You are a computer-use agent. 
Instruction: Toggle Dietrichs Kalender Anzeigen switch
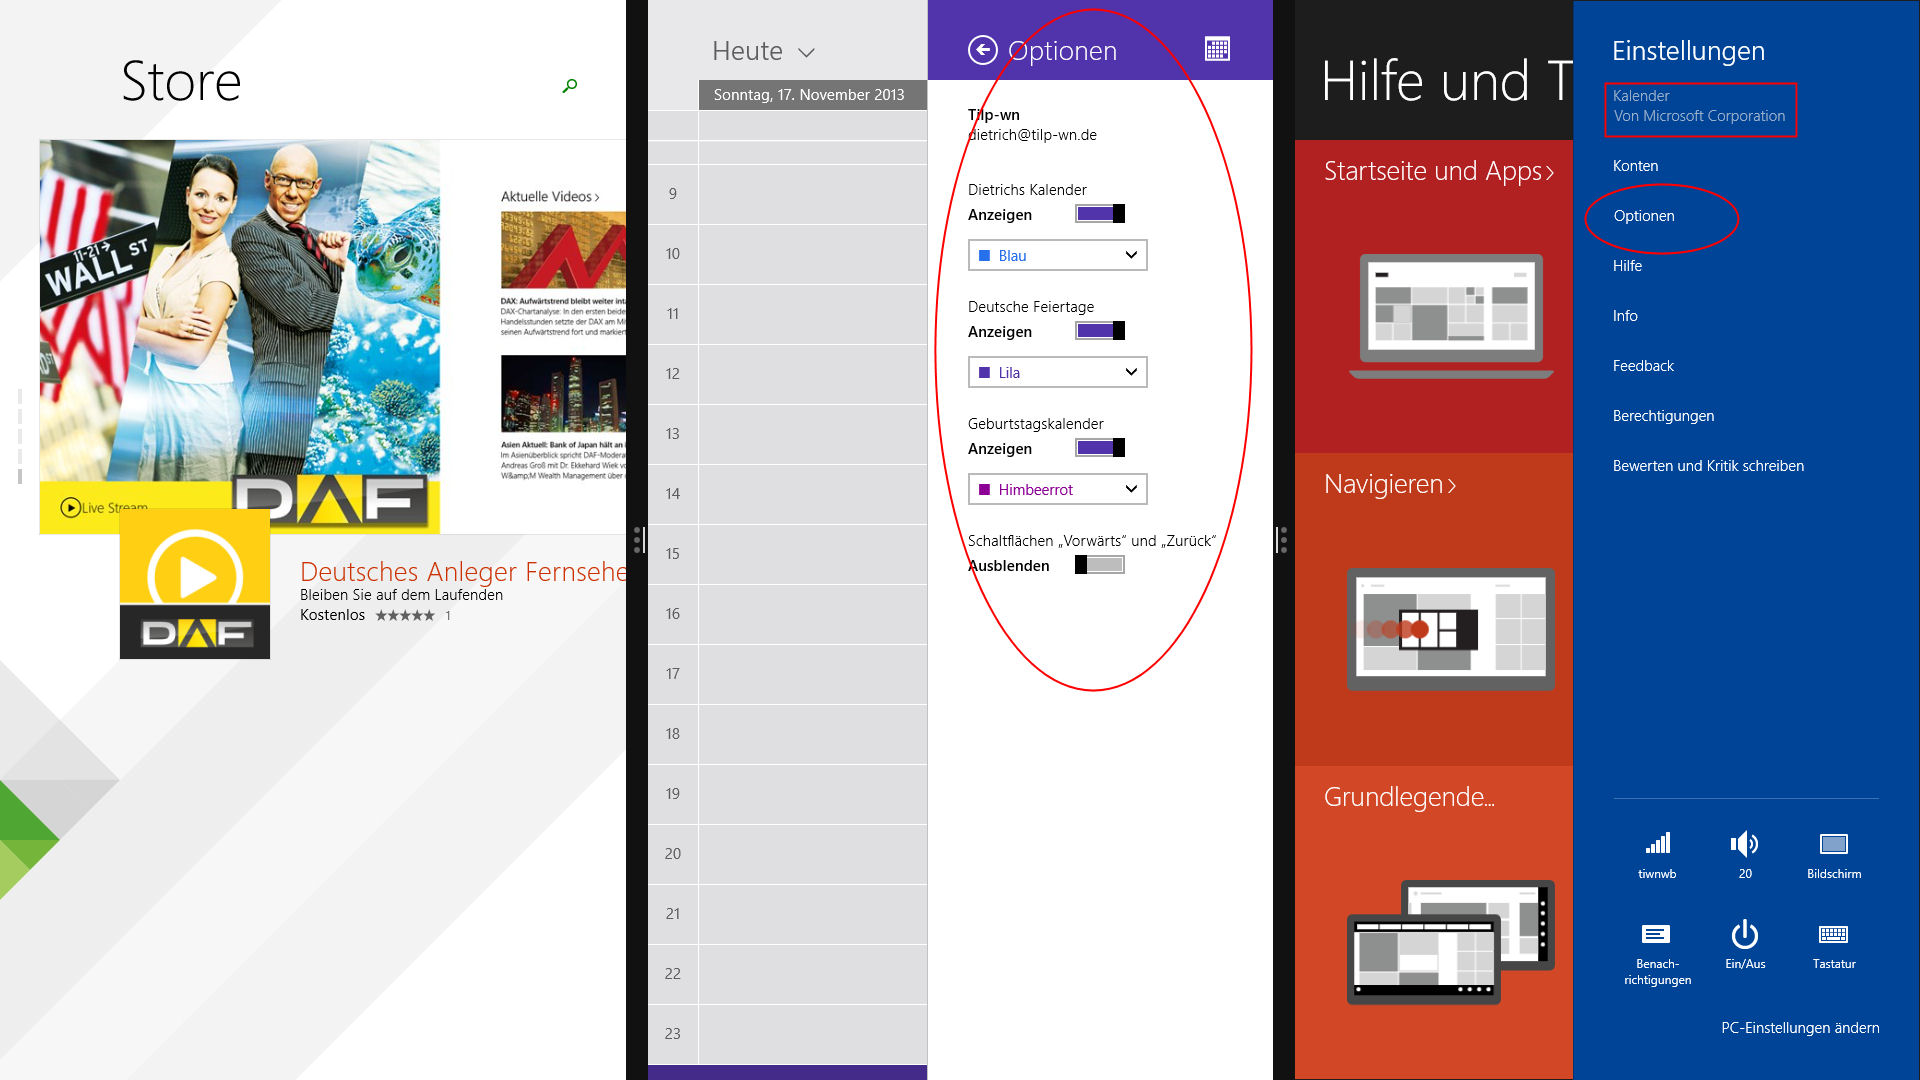coord(1099,214)
